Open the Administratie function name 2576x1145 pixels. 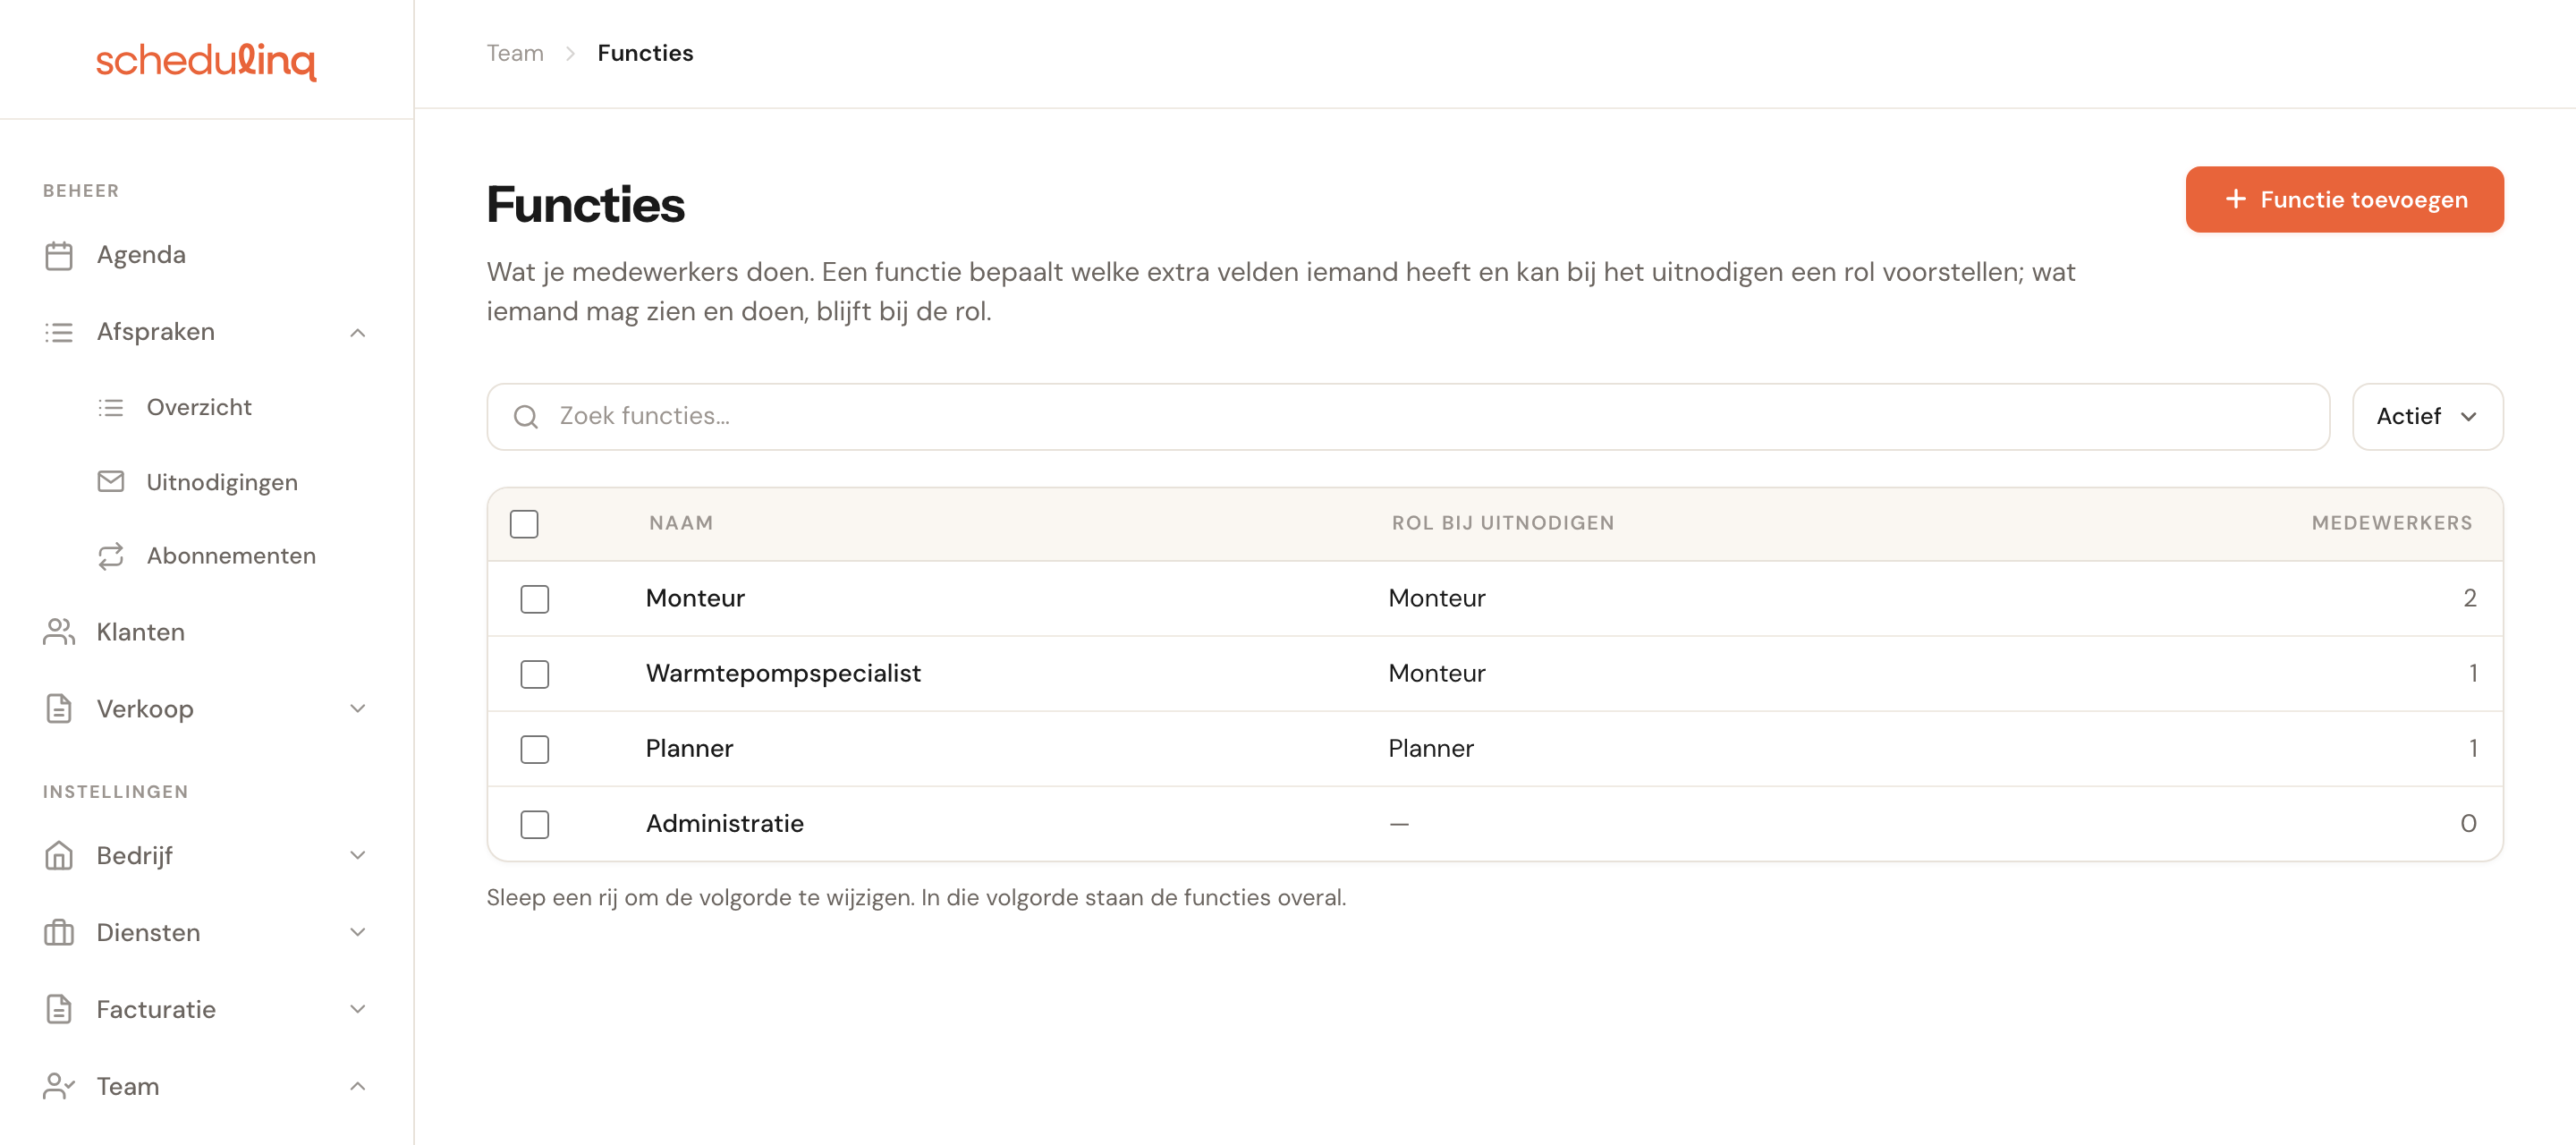[724, 823]
